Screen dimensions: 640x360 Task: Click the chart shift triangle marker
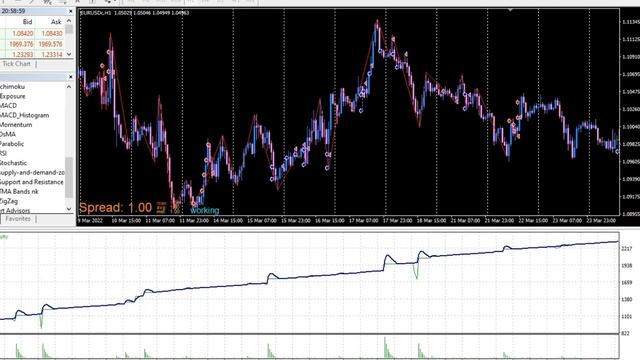click(510, 10)
